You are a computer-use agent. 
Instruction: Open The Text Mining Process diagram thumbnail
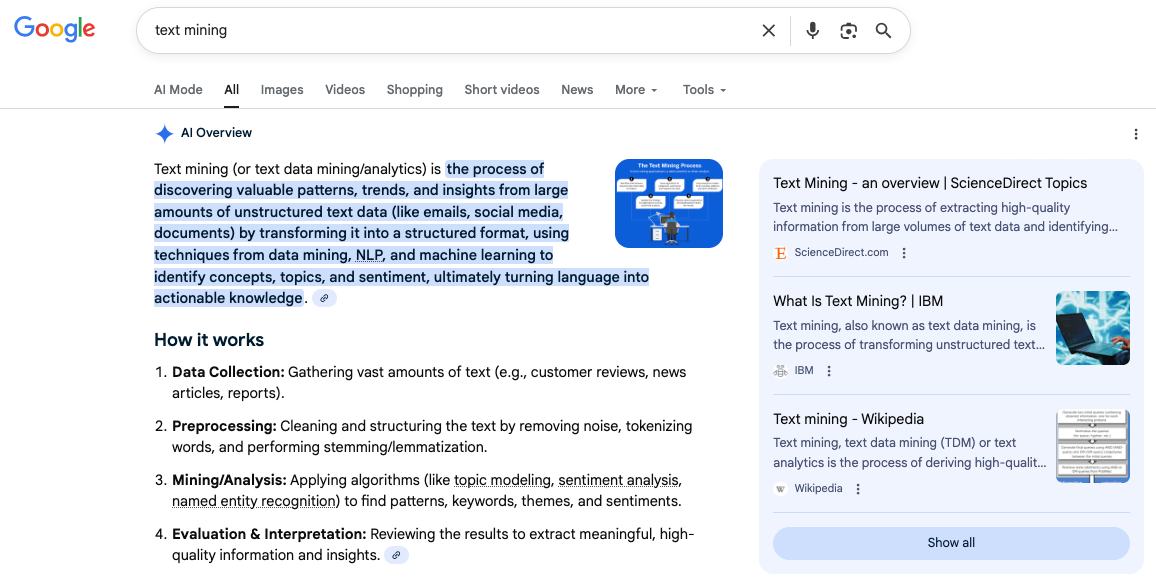click(669, 203)
